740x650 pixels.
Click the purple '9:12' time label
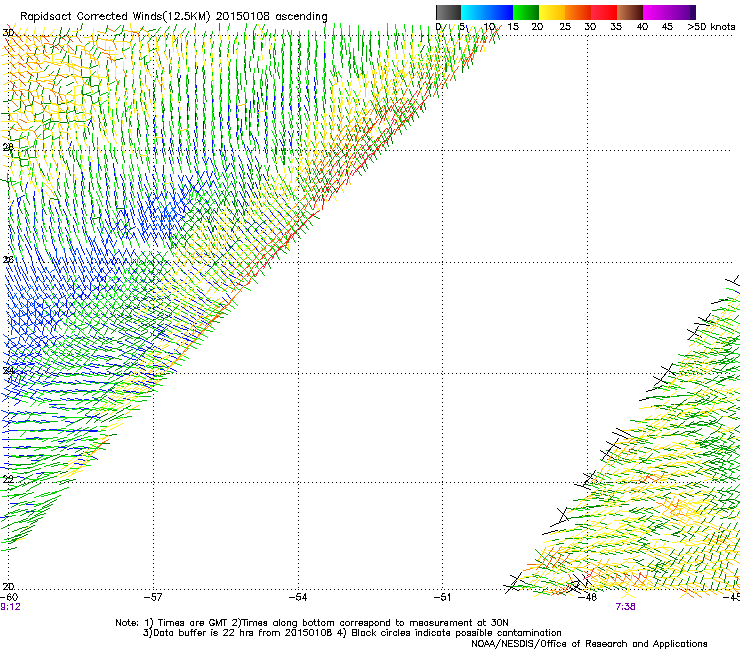10,607
